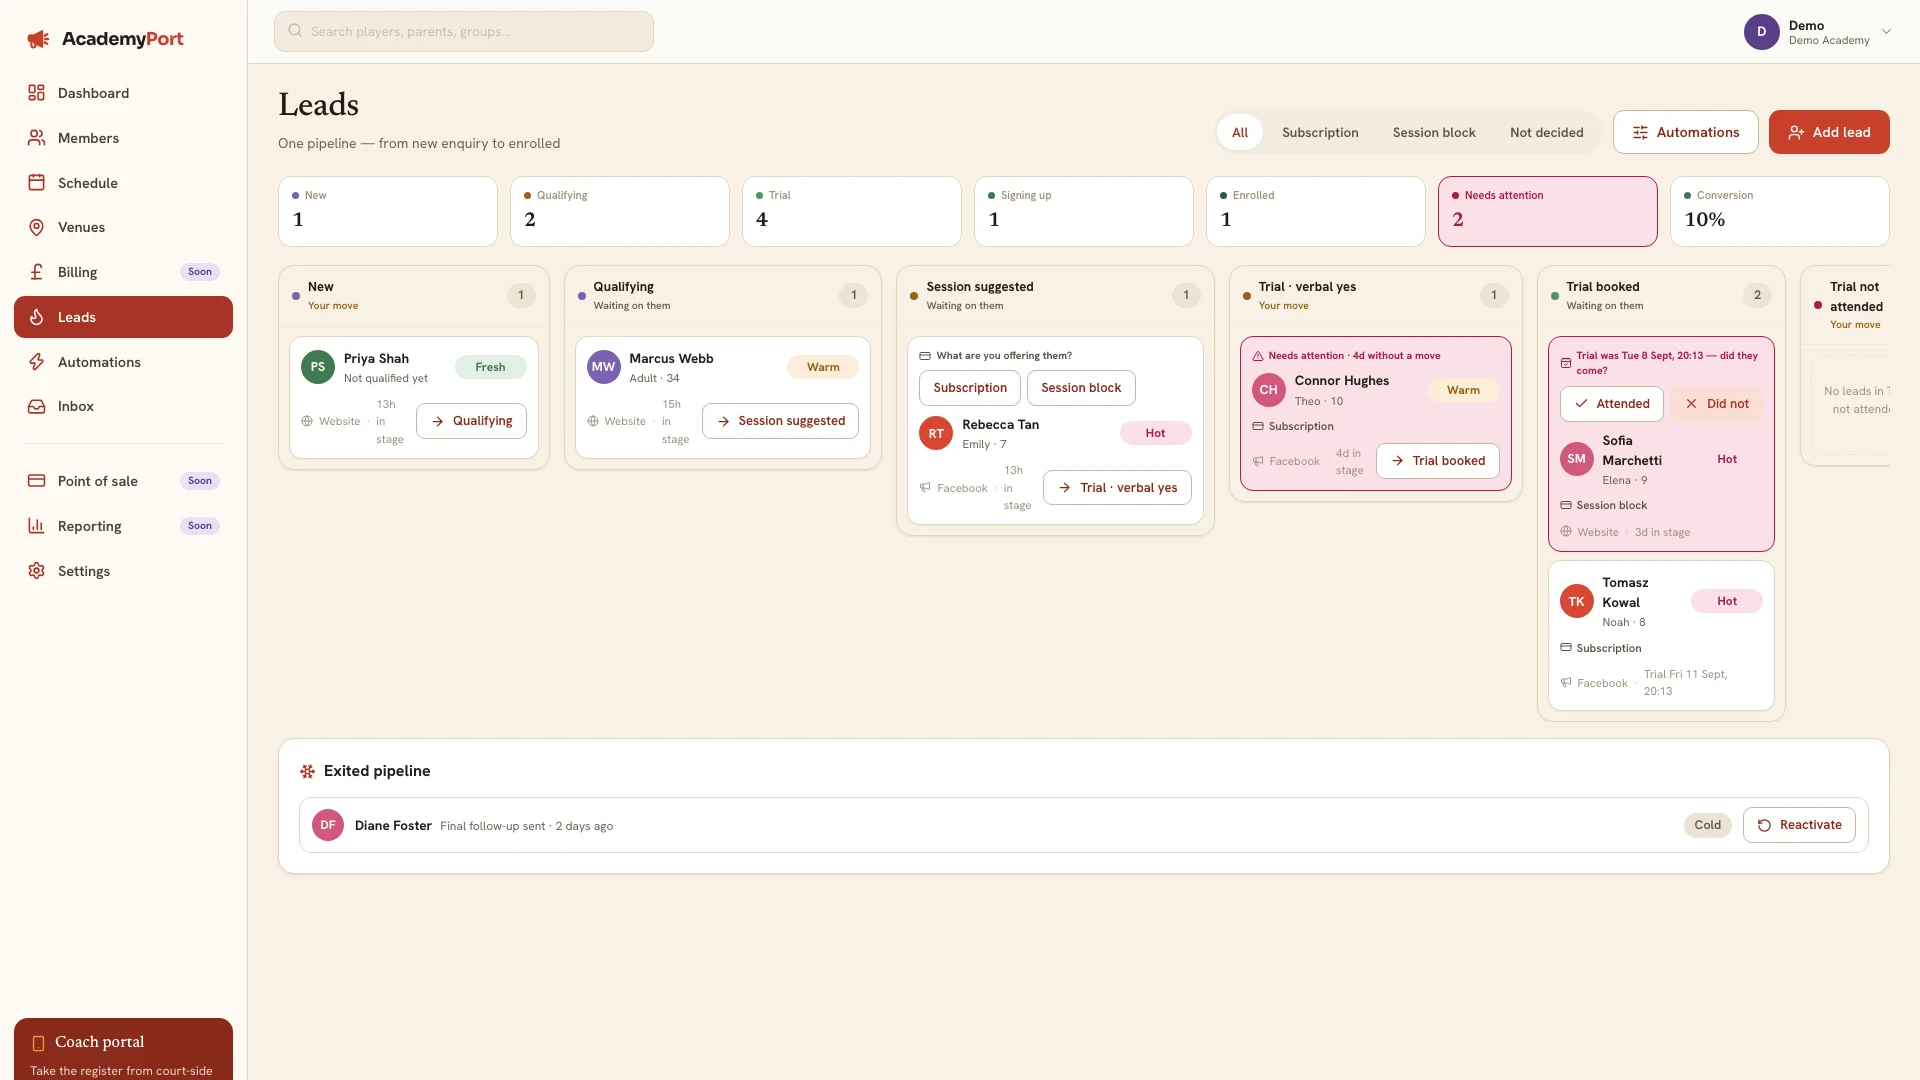
Task: Select the Leads sidebar item
Action: click(123, 317)
